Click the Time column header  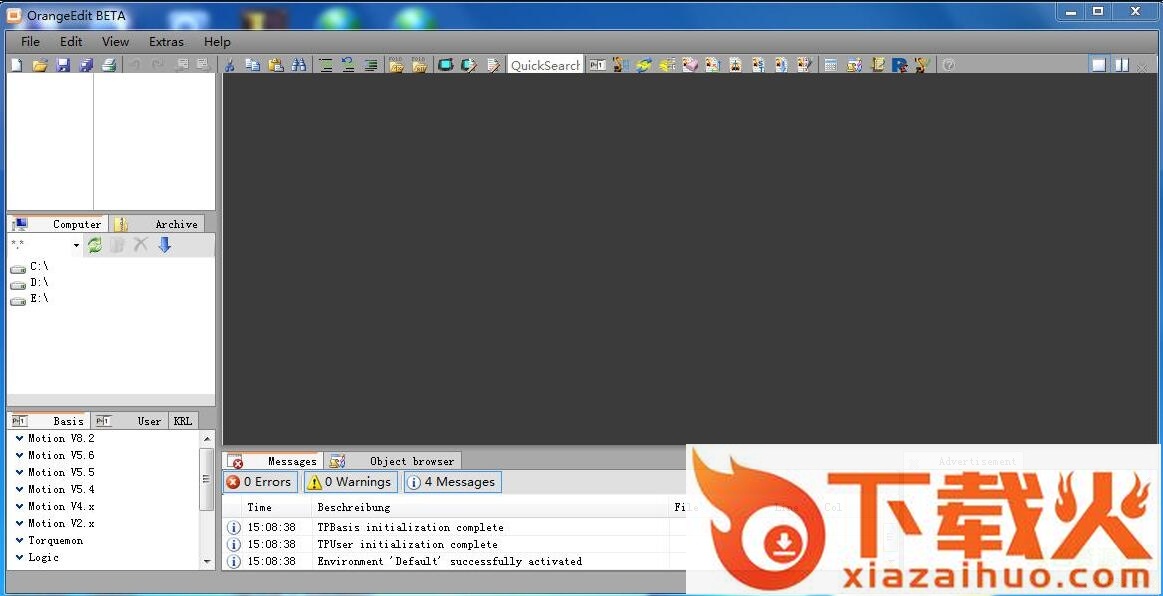click(277, 508)
